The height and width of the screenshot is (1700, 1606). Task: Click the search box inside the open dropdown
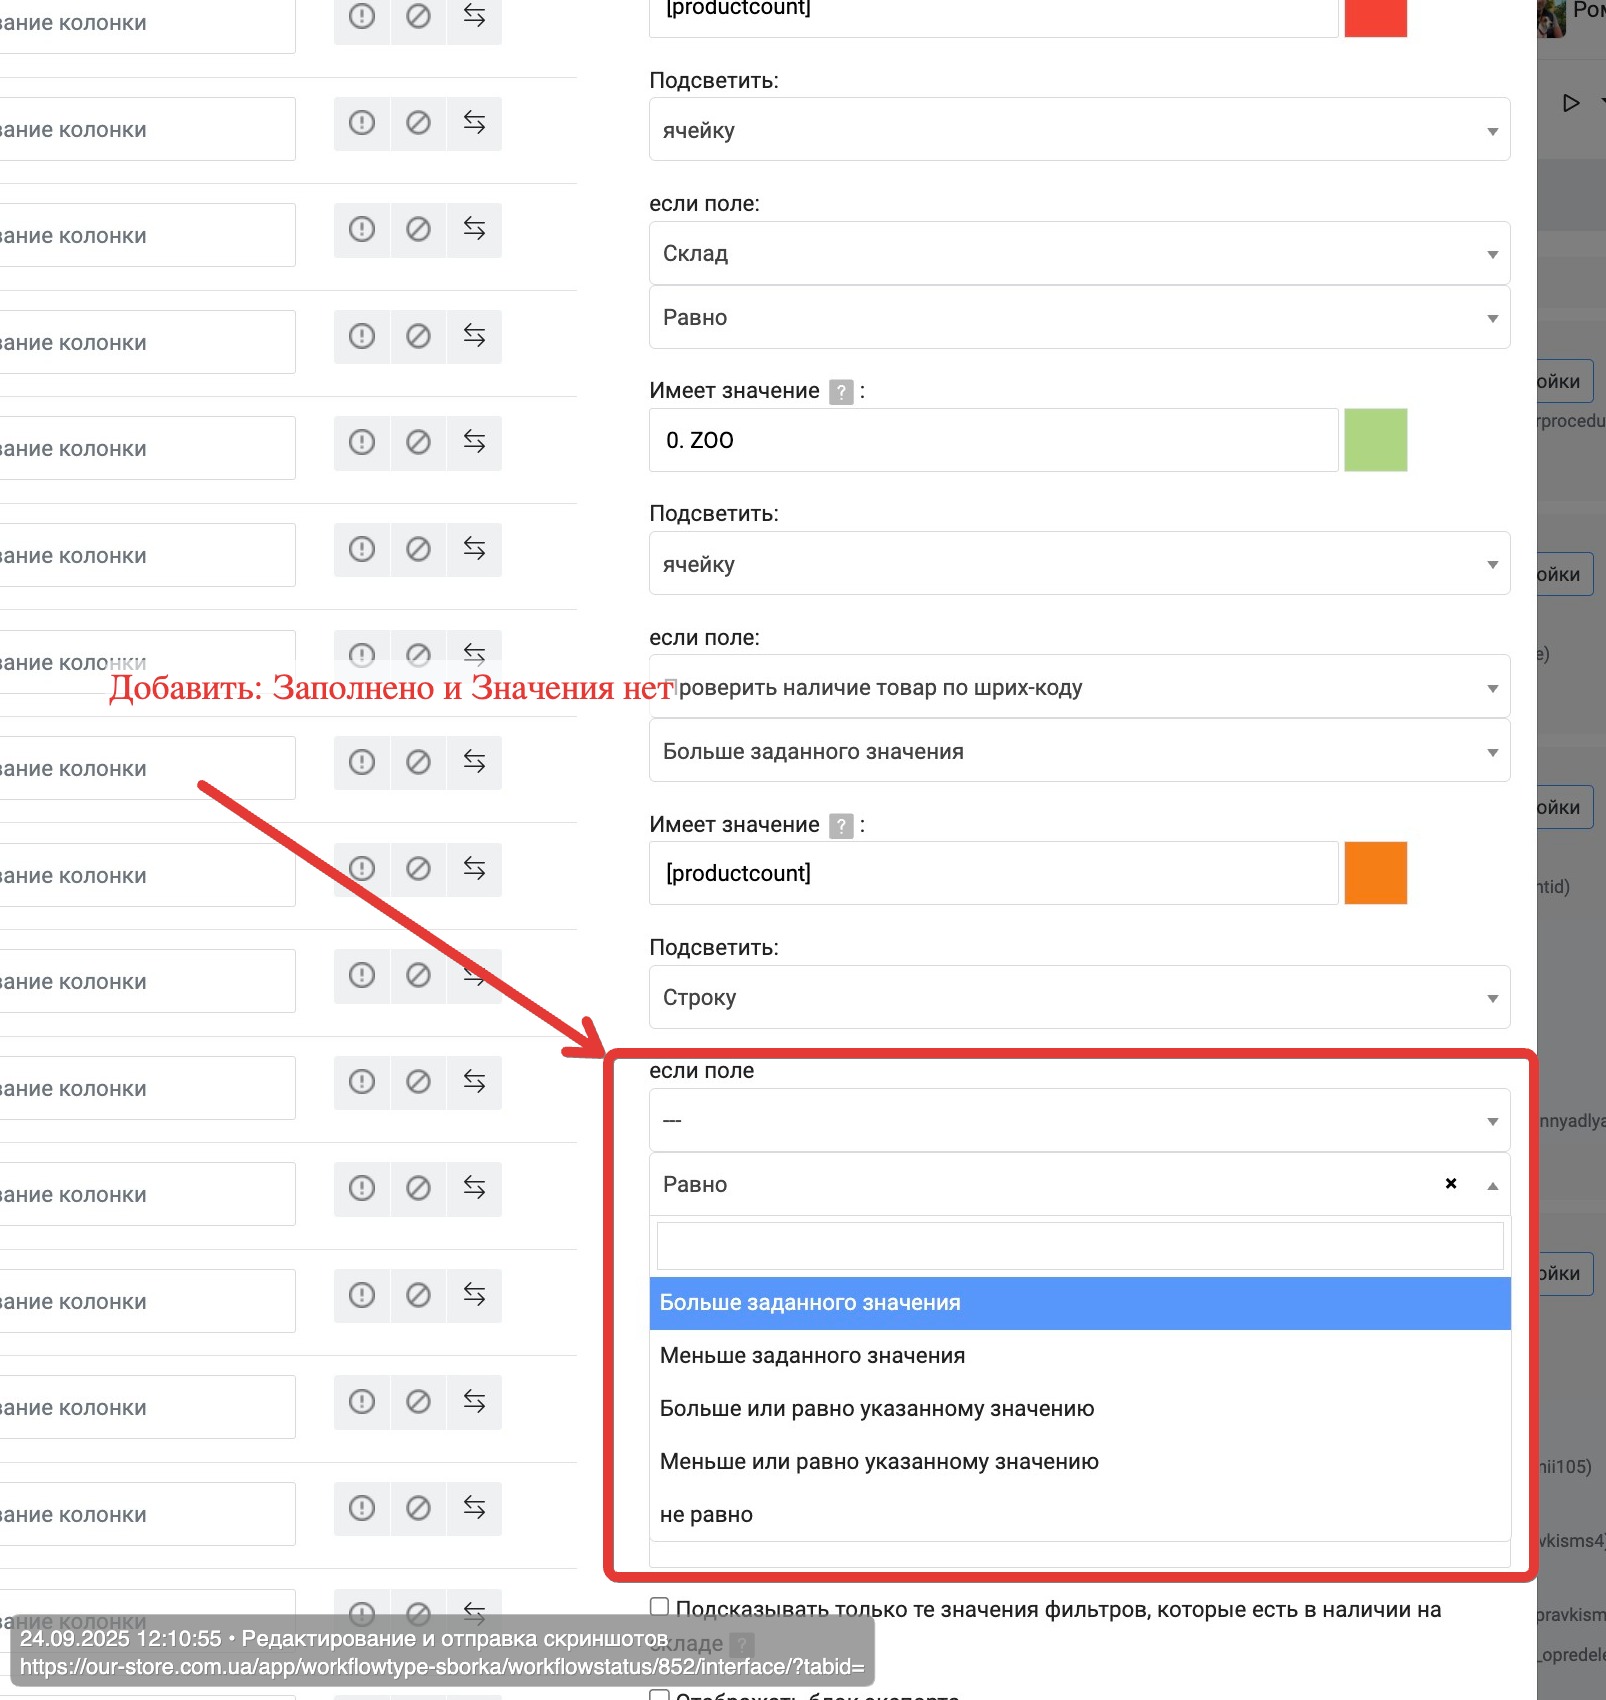click(x=1079, y=1246)
